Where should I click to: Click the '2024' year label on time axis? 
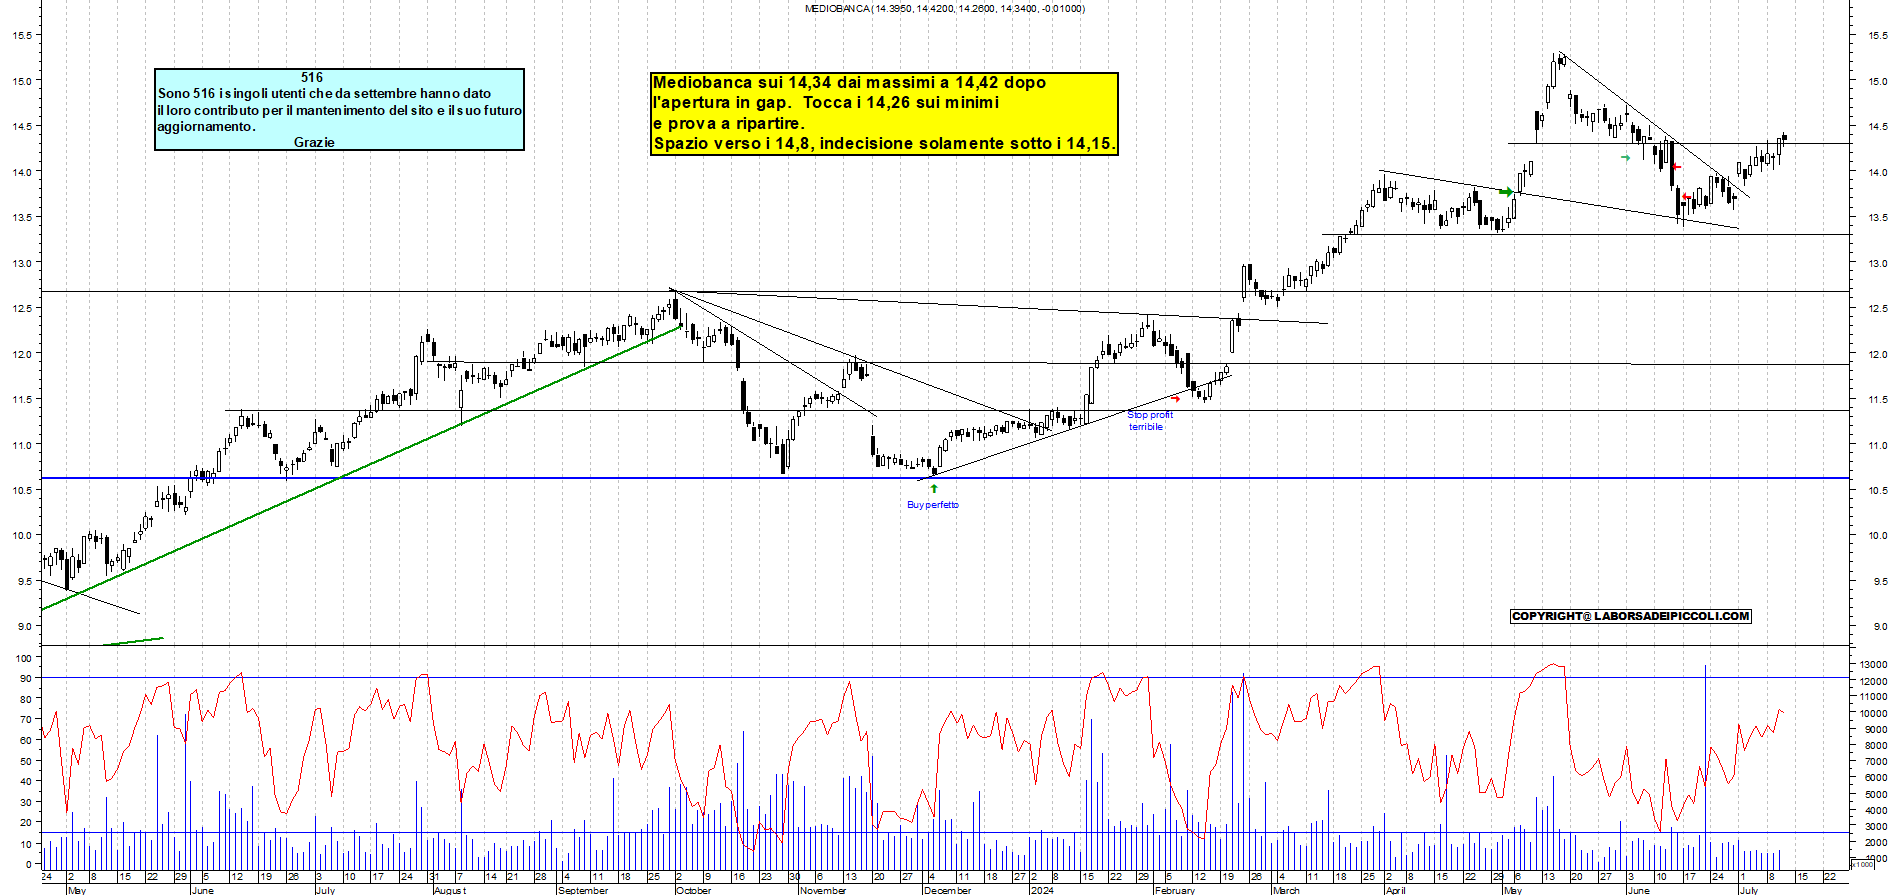(x=1042, y=890)
